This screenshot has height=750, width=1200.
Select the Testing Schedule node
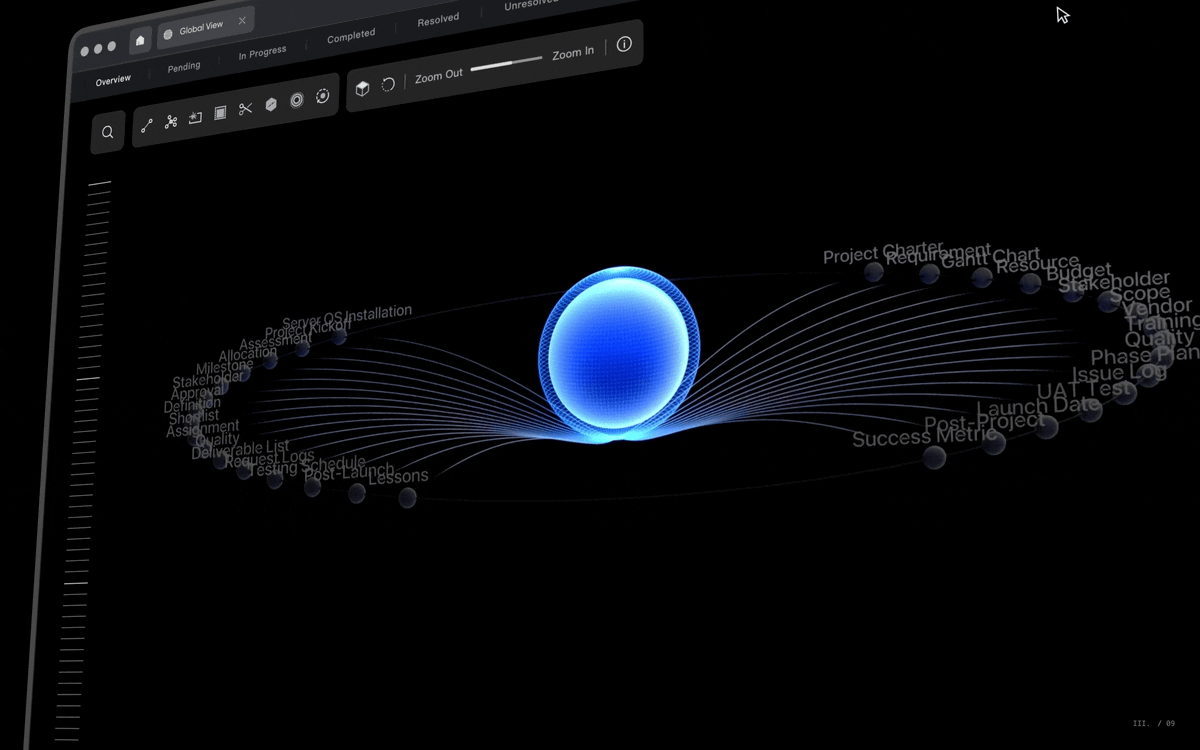[307, 466]
